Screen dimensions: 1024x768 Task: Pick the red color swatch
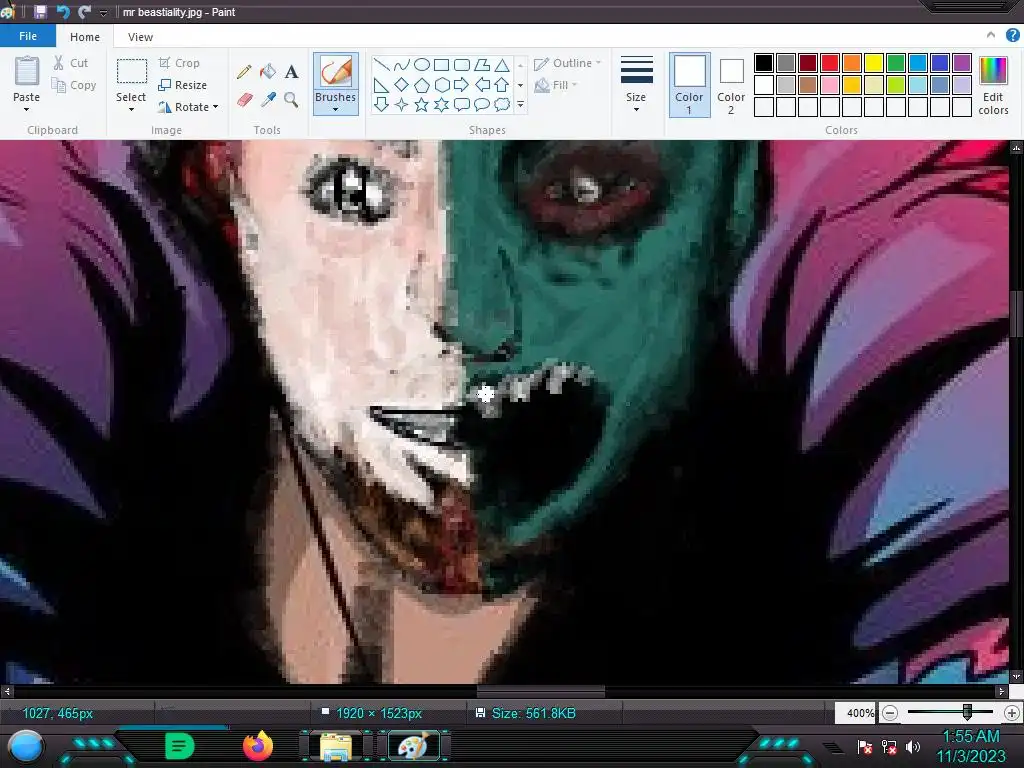(x=830, y=63)
